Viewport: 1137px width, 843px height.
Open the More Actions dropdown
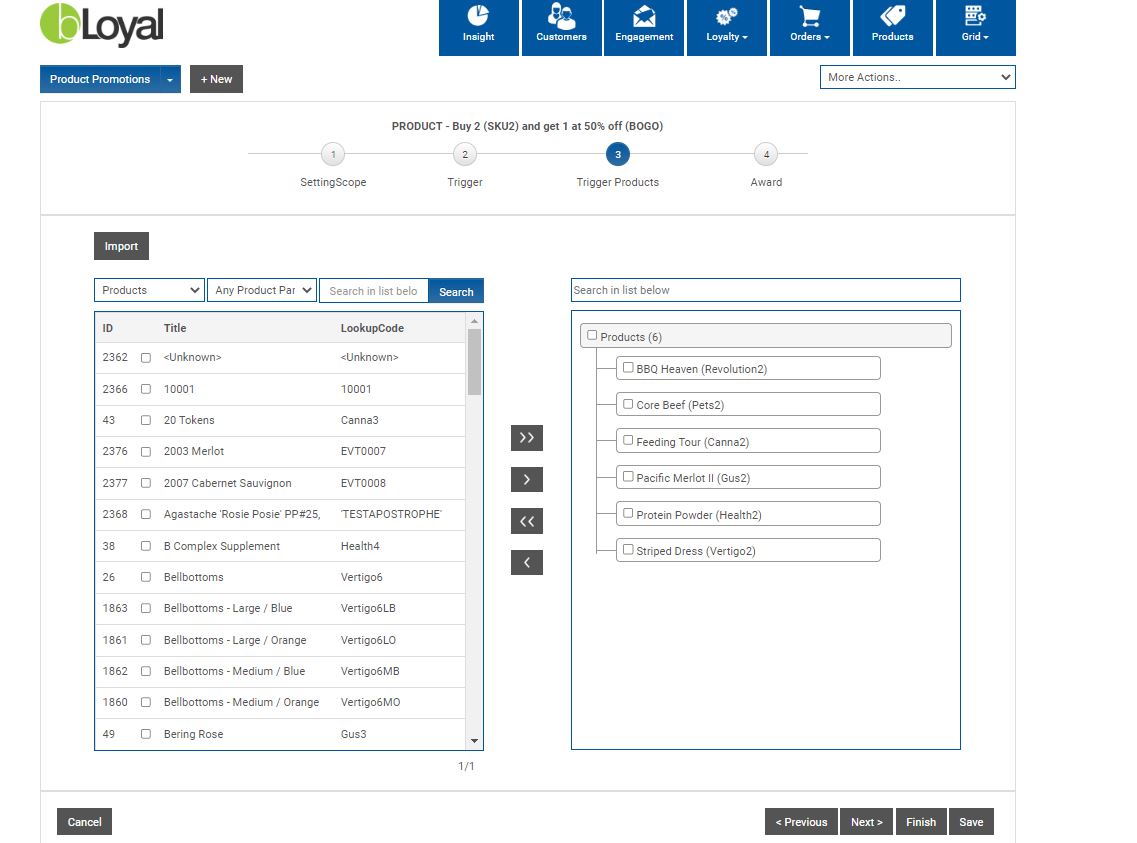917,77
